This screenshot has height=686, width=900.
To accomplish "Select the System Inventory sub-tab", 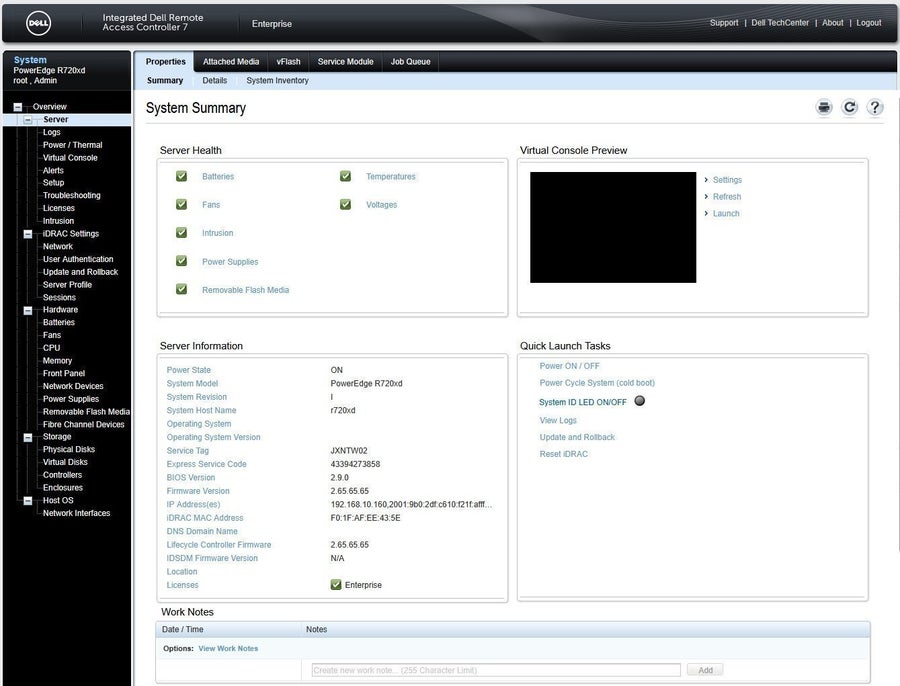I will coord(277,81).
